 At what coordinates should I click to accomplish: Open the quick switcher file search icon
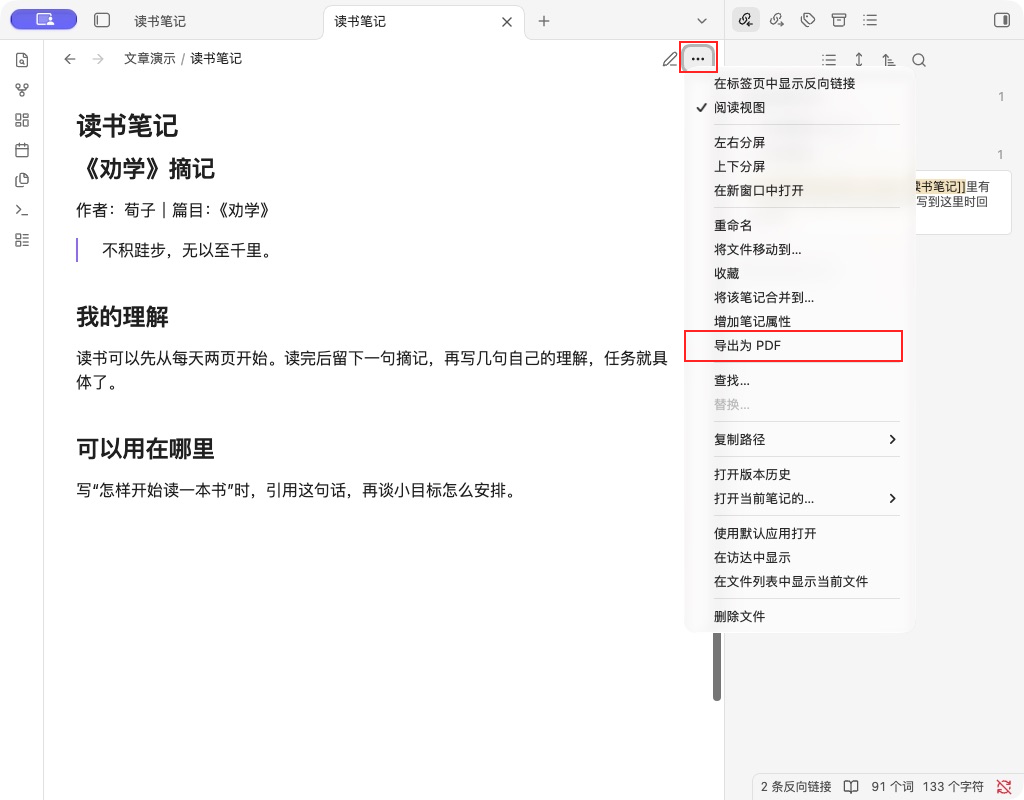coord(22,60)
